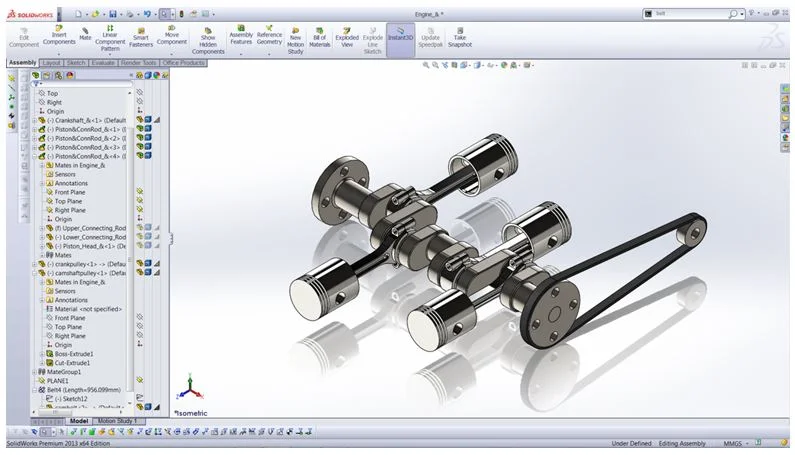Insert a Bill of Materials

pos(319,38)
